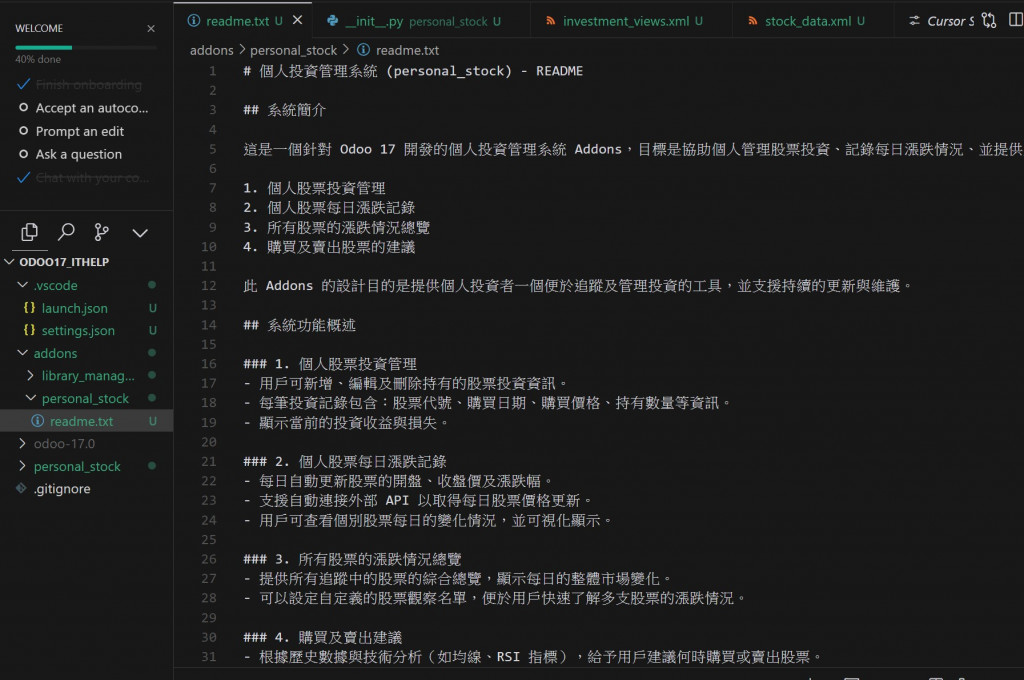Click the JSON braces icon beside launch.json
Image resolution: width=1024 pixels, height=680 pixels.
point(29,308)
